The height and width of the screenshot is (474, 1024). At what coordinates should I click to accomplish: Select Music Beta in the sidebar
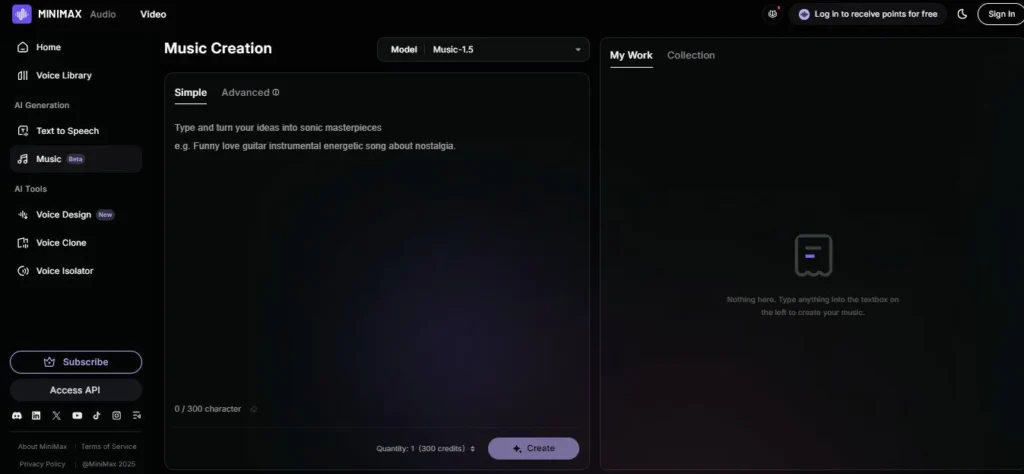point(76,159)
